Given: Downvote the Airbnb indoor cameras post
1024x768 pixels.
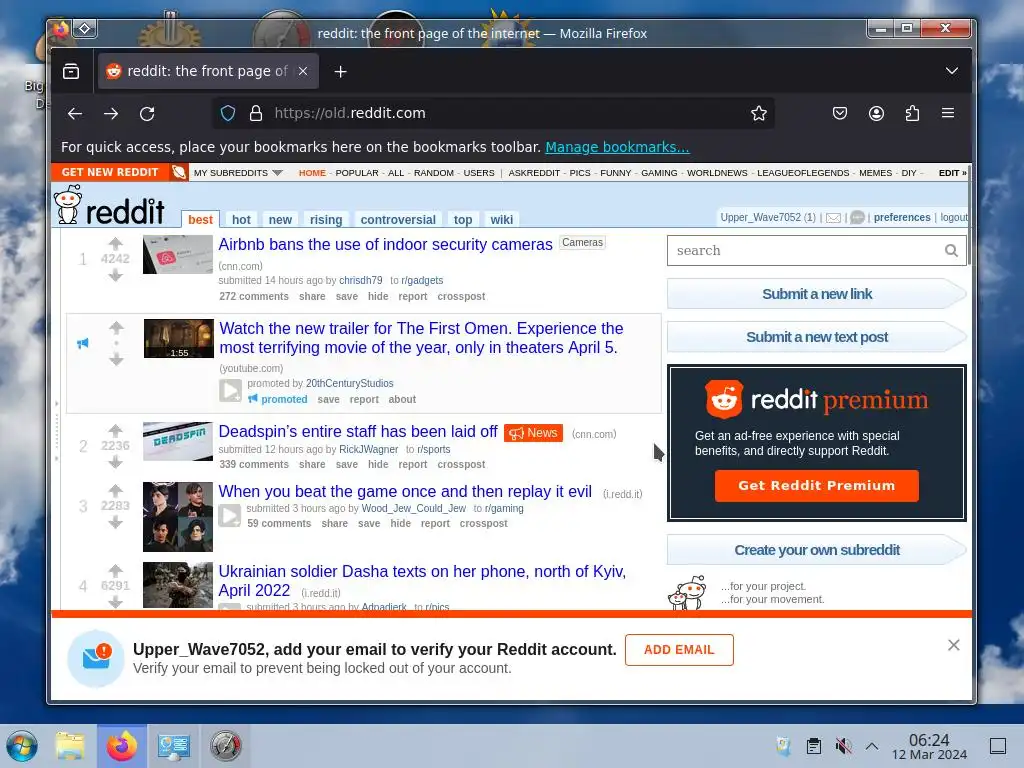Looking at the screenshot, I should [x=116, y=276].
